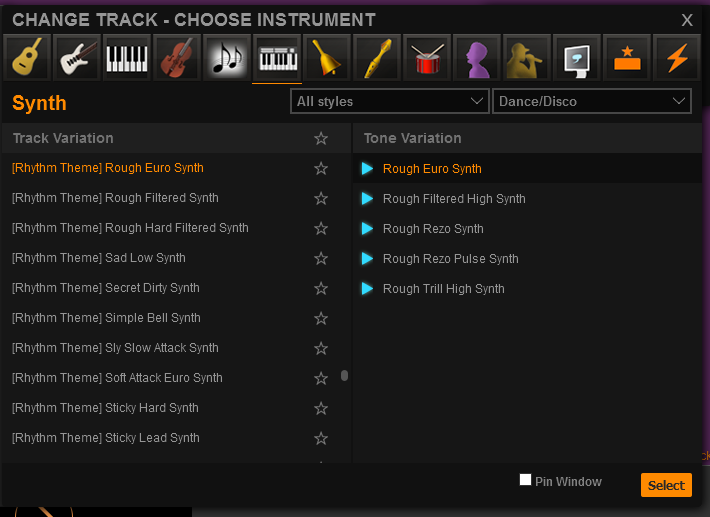Pick the red drum percussion icon
This screenshot has height=517, width=710.
[427, 57]
